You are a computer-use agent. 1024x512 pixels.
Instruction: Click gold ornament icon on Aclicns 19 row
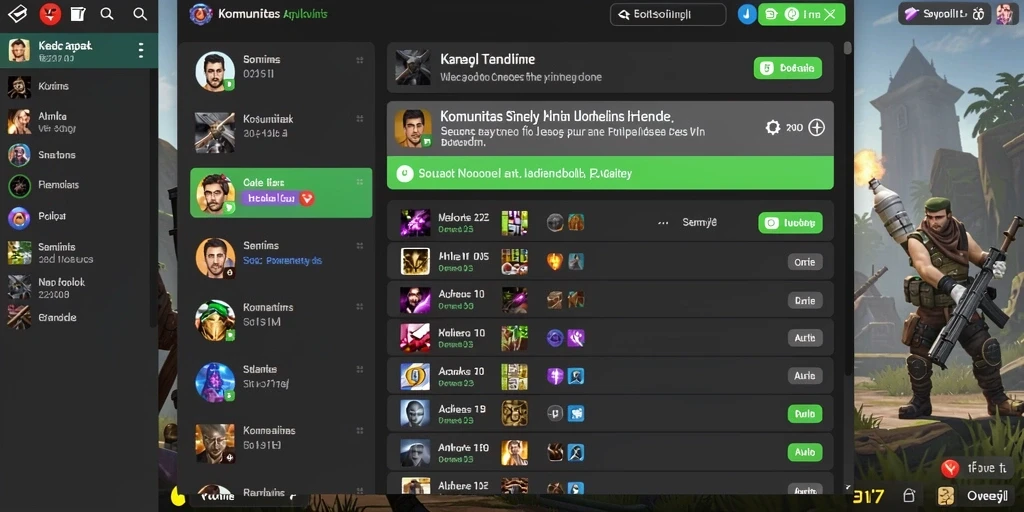pyautogui.click(x=515, y=413)
